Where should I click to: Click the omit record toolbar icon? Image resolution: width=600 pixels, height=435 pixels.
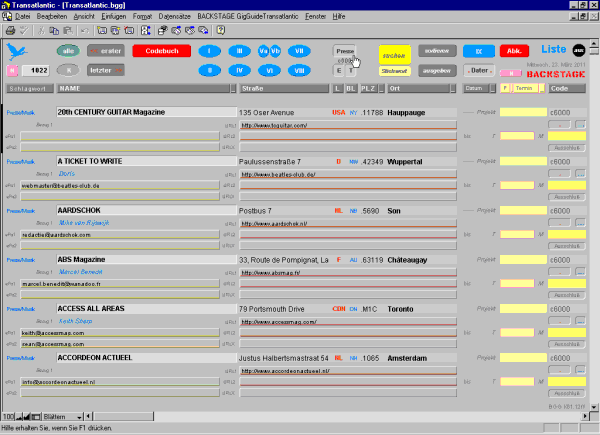(x=190, y=30)
